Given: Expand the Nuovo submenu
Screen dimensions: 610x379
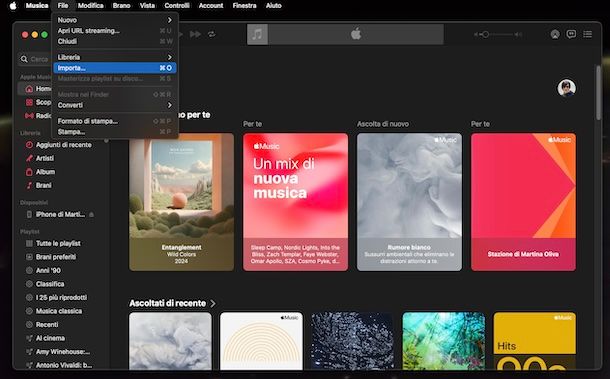Looking at the screenshot, I should pos(115,20).
